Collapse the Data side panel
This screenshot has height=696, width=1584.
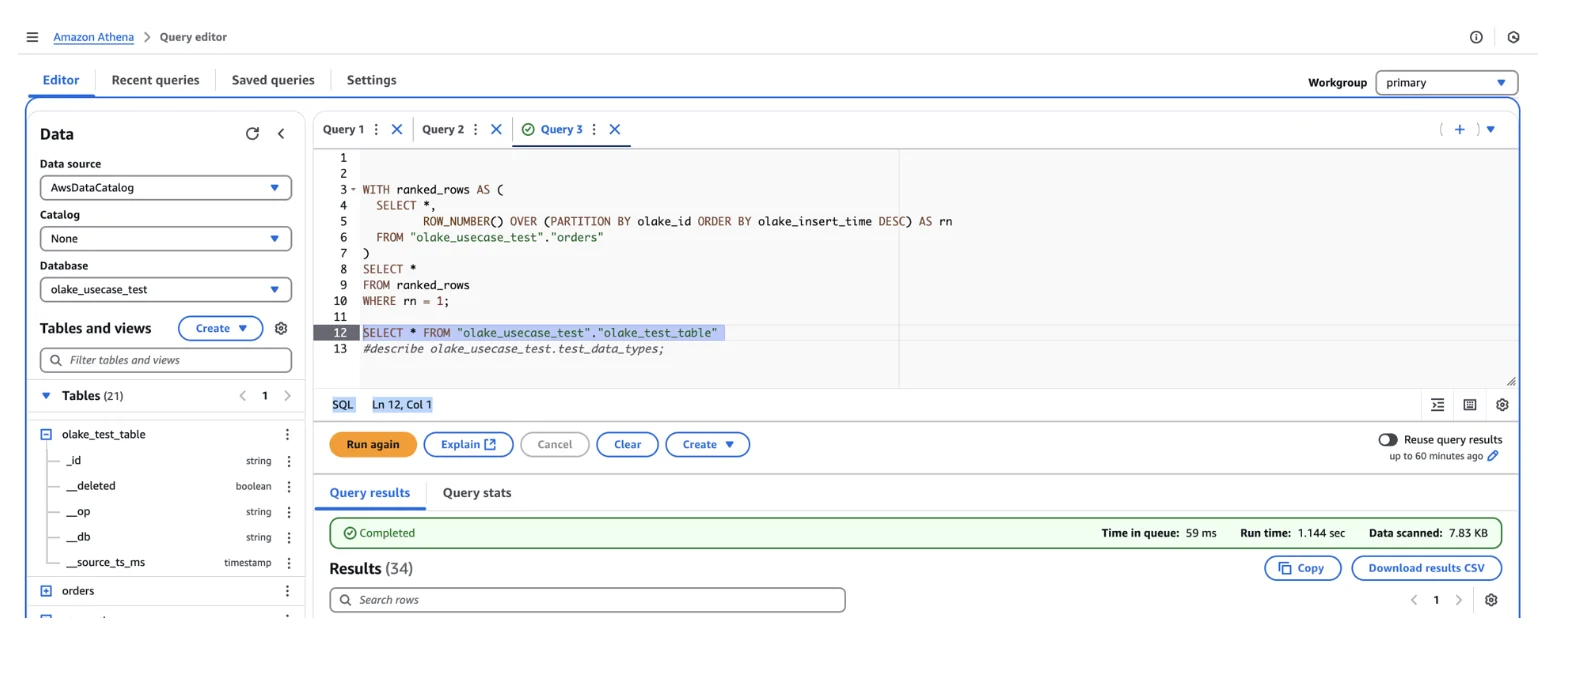pyautogui.click(x=281, y=134)
